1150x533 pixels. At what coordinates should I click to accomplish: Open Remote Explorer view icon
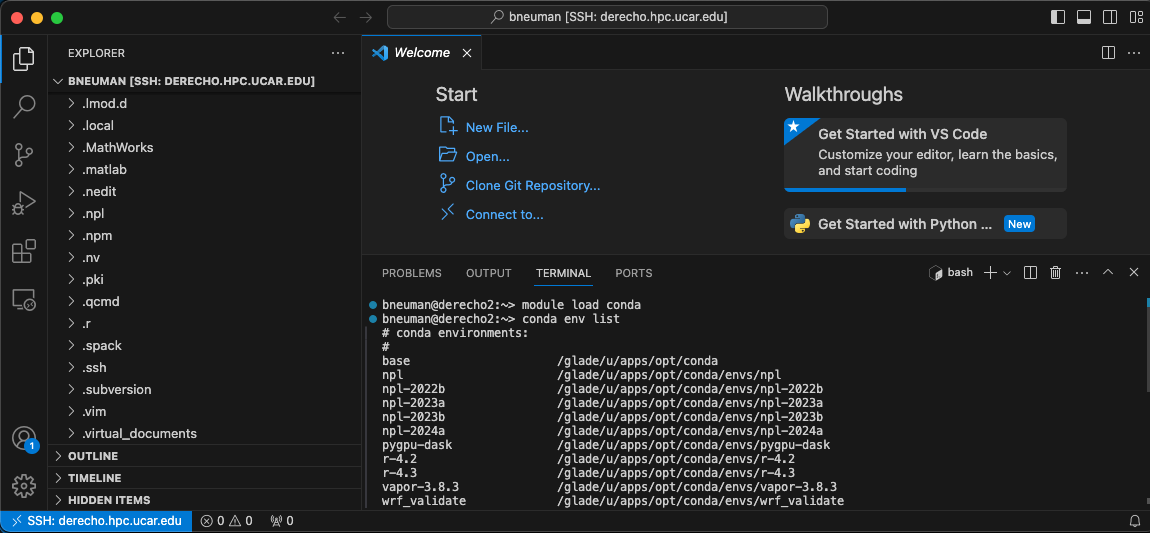(x=23, y=299)
